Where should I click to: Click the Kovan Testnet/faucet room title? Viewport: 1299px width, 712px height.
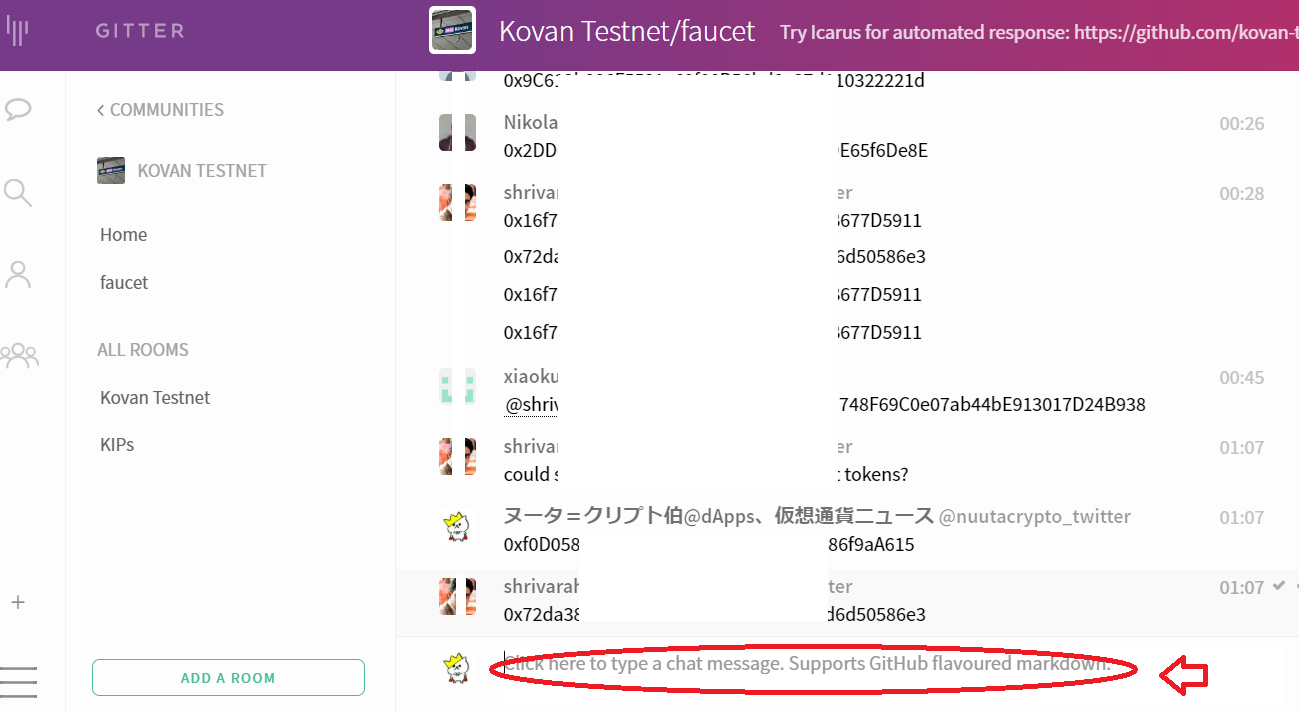(x=627, y=31)
